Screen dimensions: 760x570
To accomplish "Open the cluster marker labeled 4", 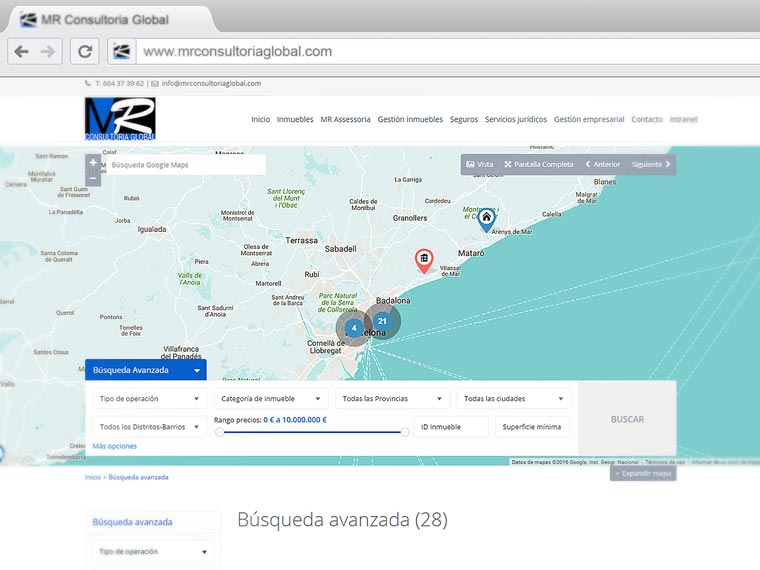I will click(x=354, y=328).
